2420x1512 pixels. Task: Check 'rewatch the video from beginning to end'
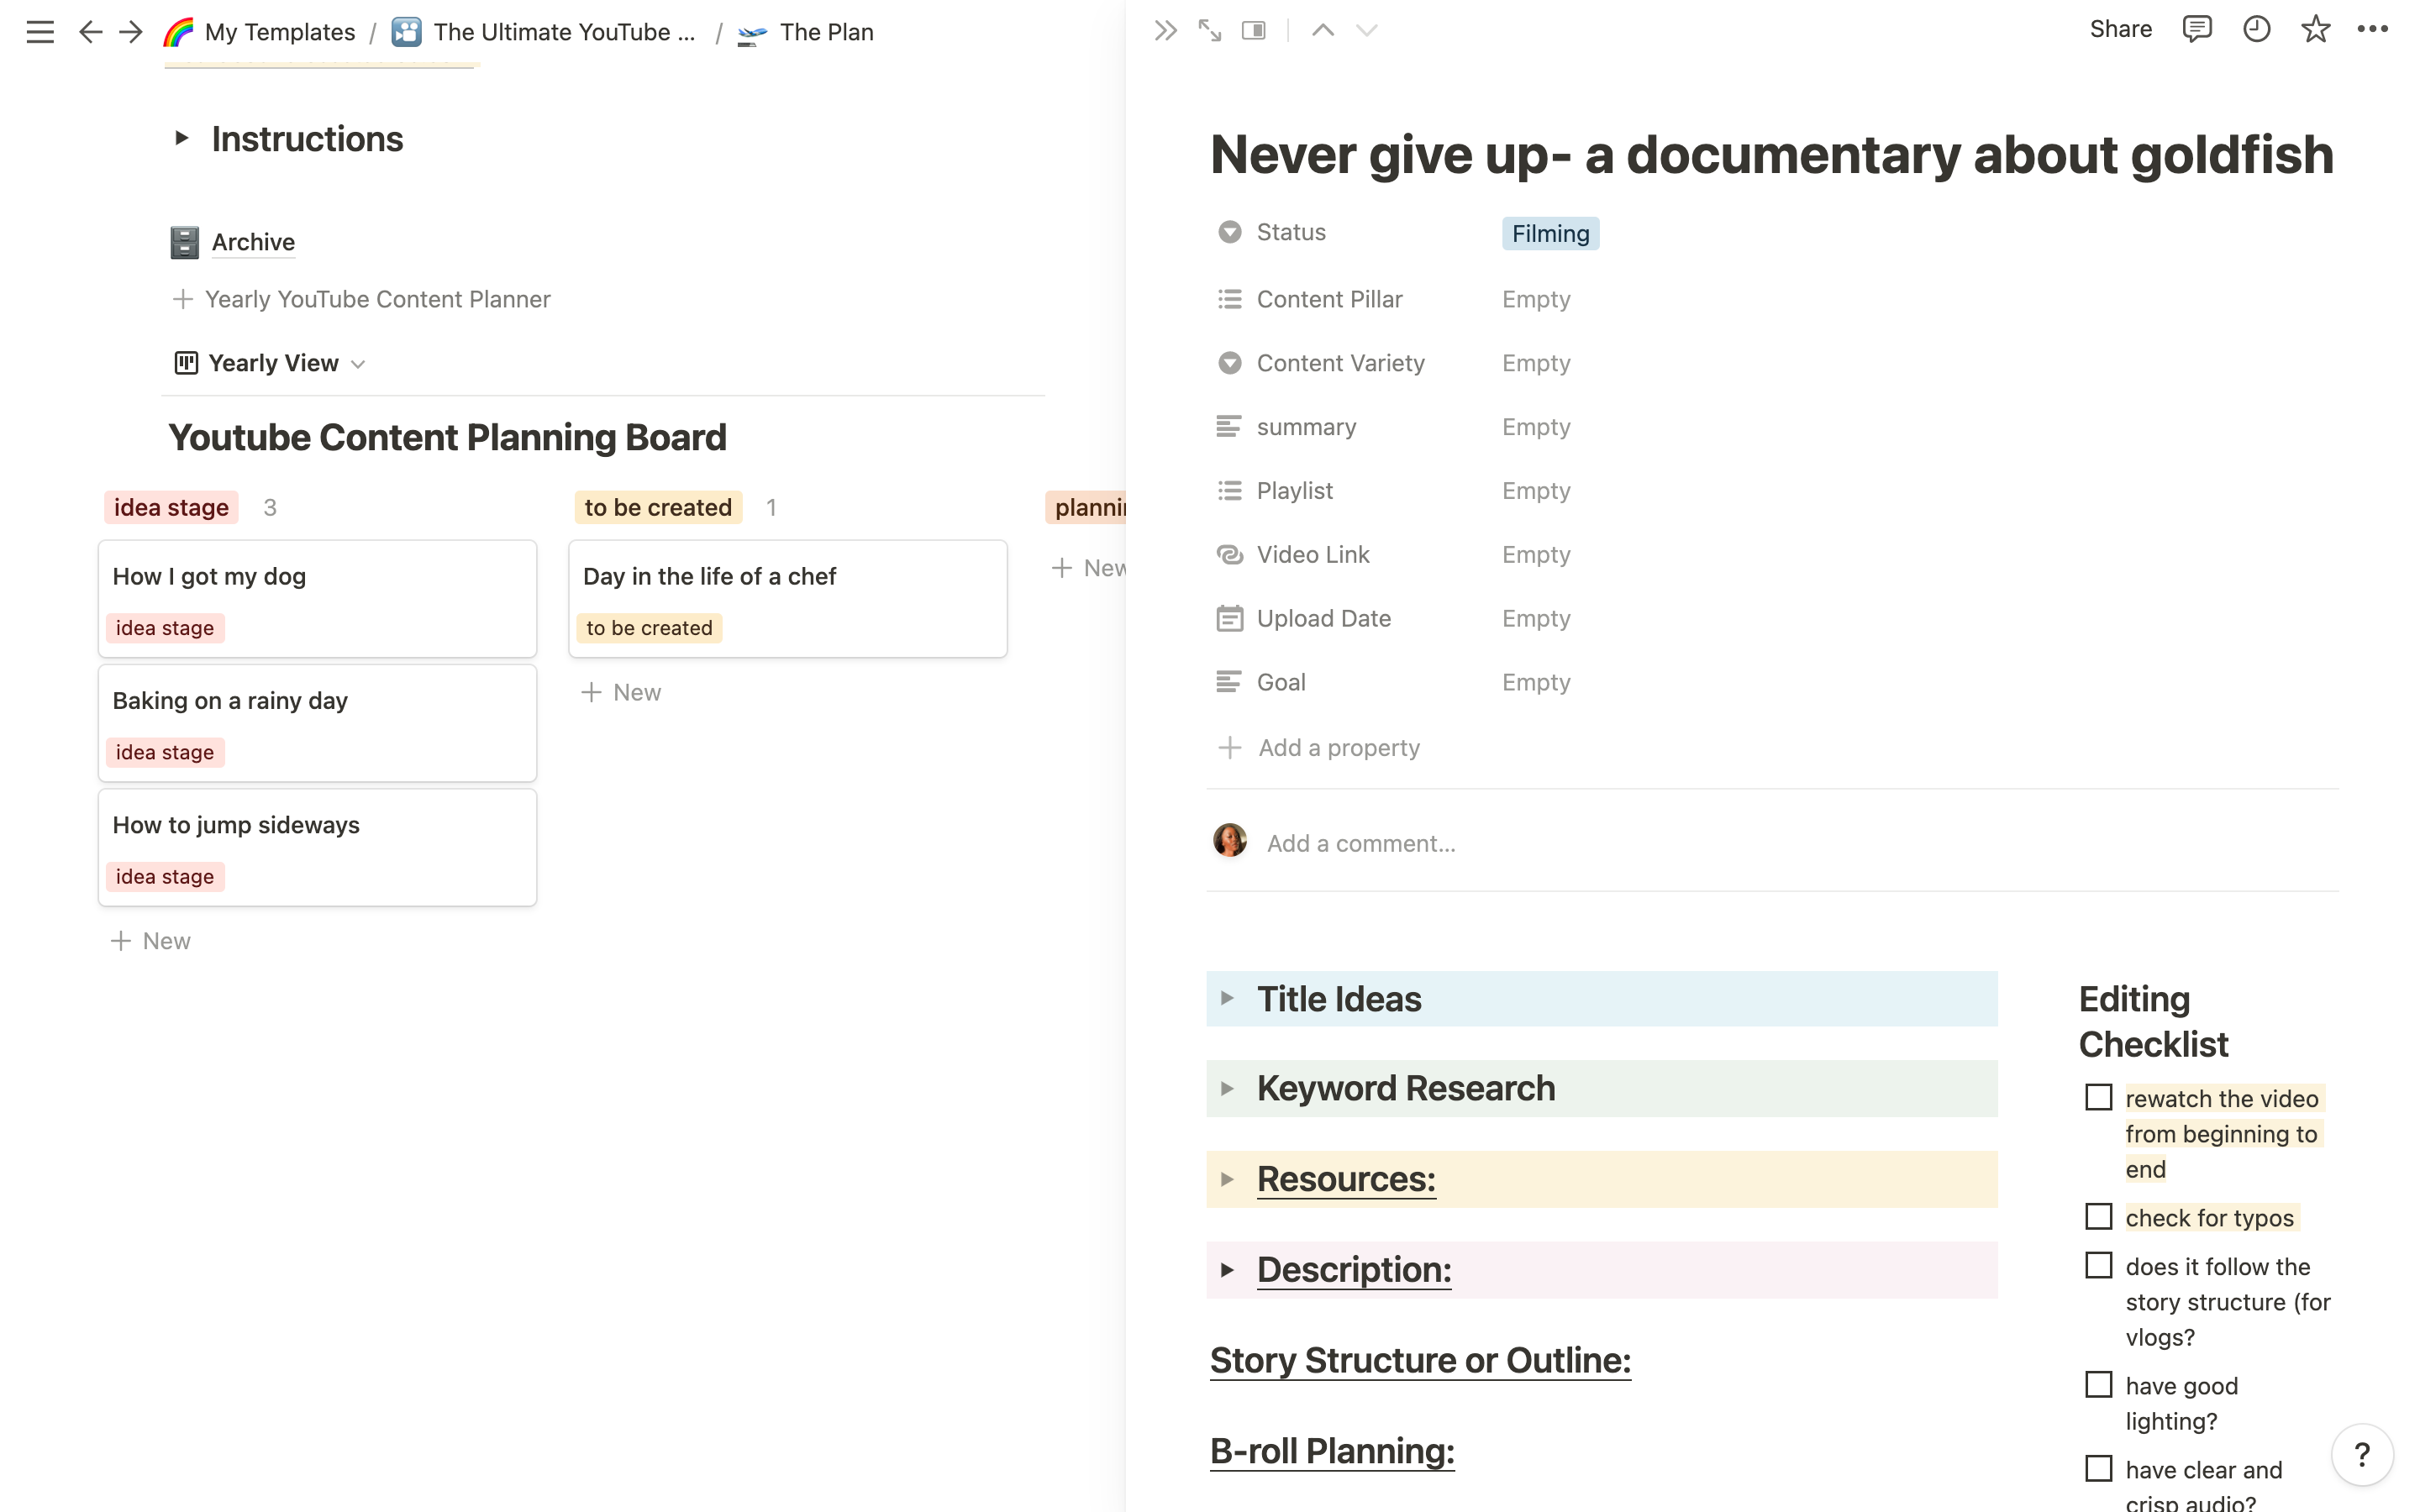[2097, 1097]
